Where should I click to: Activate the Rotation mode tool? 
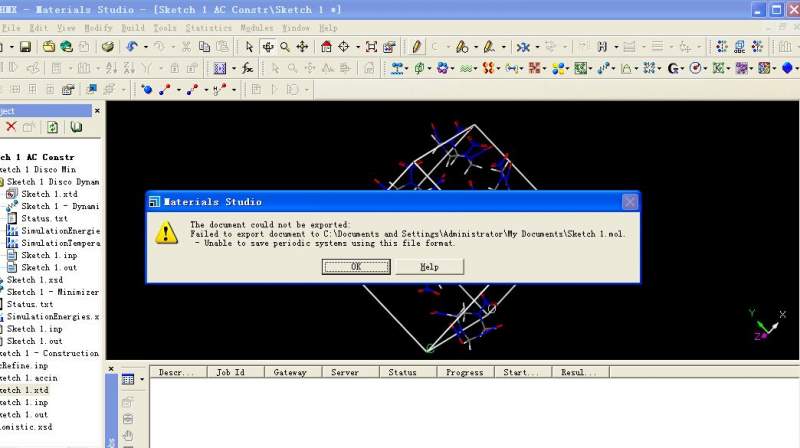(x=267, y=47)
